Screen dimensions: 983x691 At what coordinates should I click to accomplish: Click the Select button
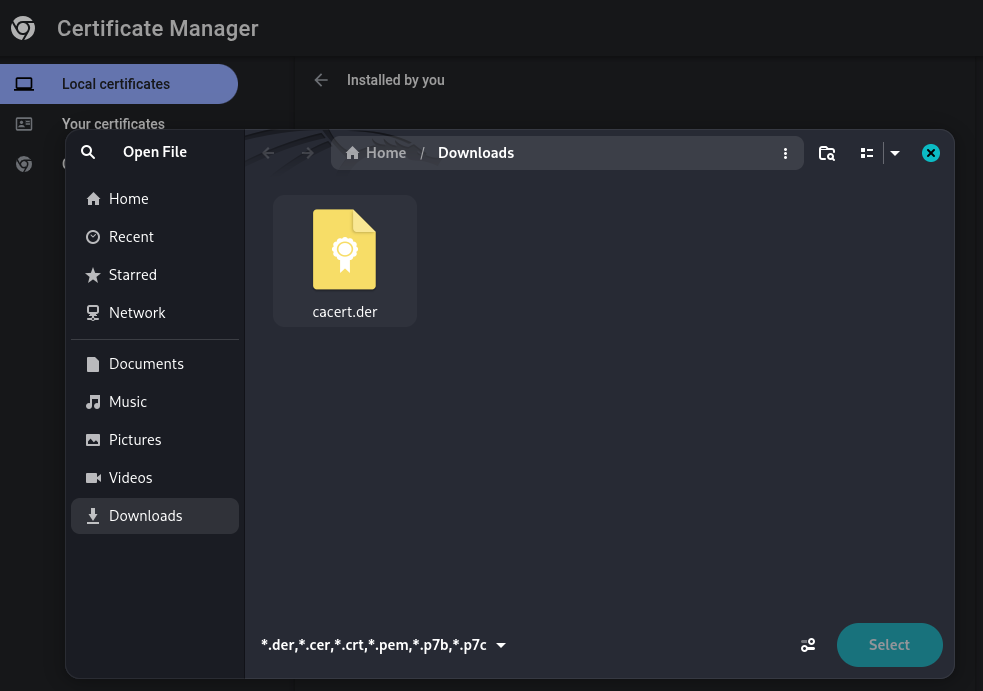(x=889, y=645)
